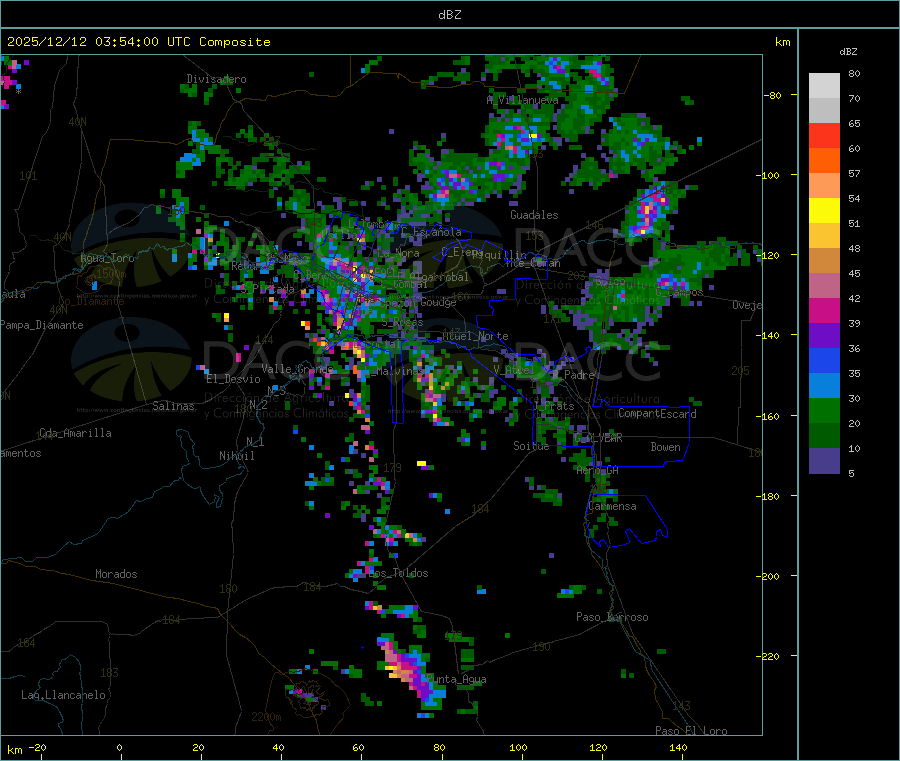Click the Morados map label
This screenshot has height=761, width=900.
click(x=116, y=574)
